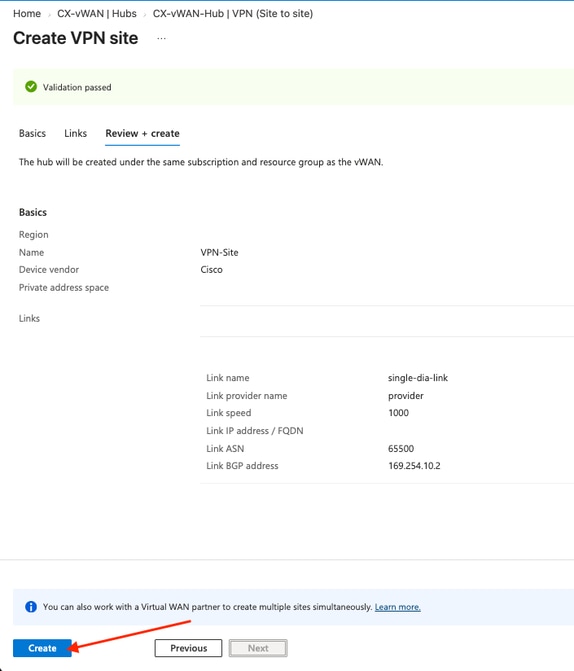Image resolution: width=574 pixels, height=671 pixels.
Task: Click the provider link provider value
Action: [406, 396]
